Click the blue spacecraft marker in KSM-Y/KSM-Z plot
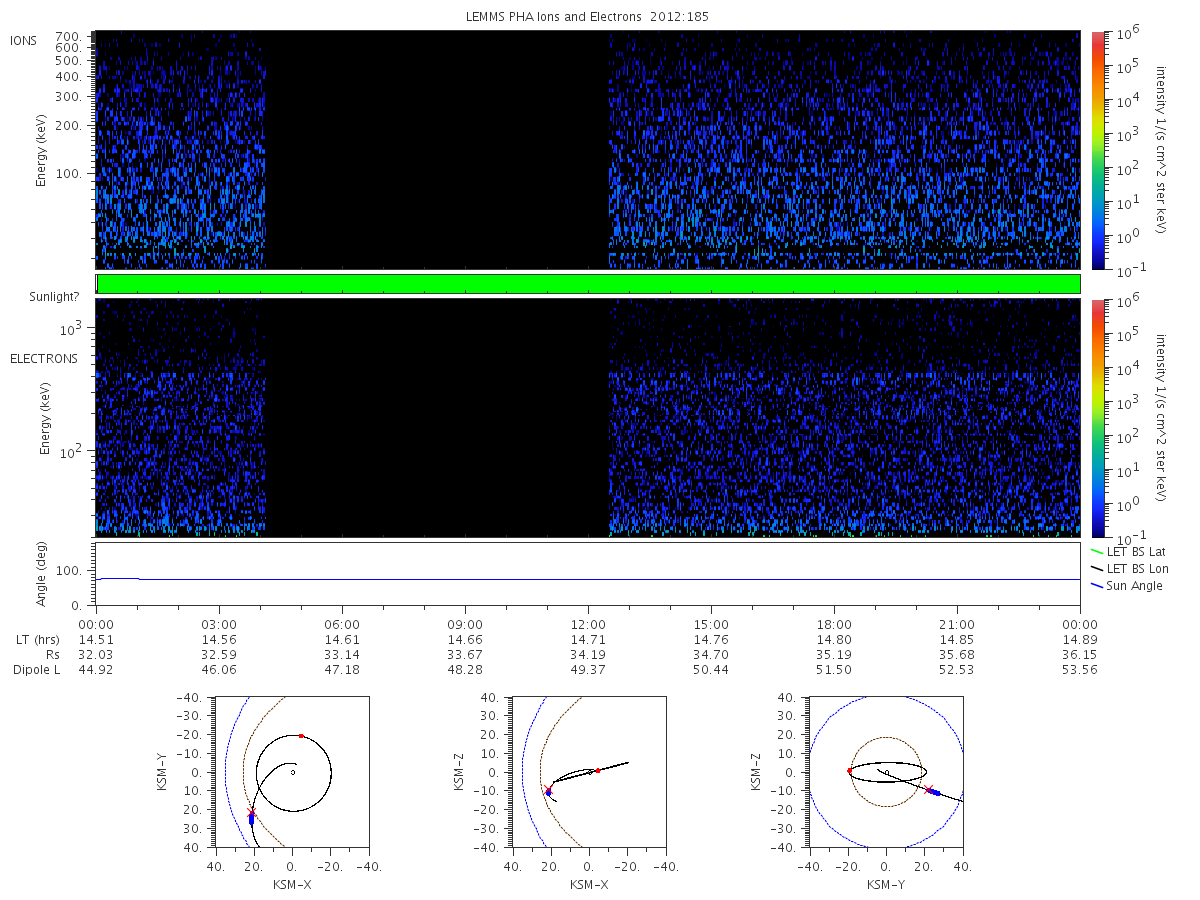This screenshot has height=900, width=1200. click(933, 792)
